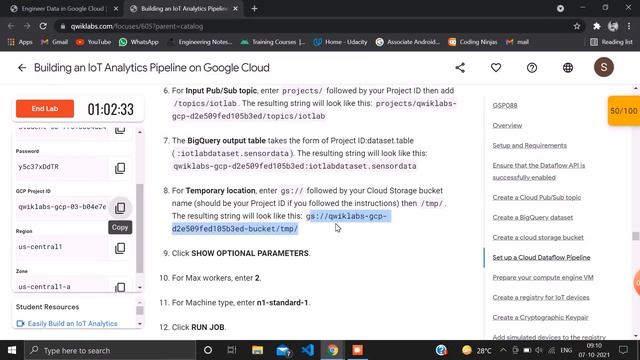Reload the page in Chrome
640x360 pixels.
click(43, 26)
